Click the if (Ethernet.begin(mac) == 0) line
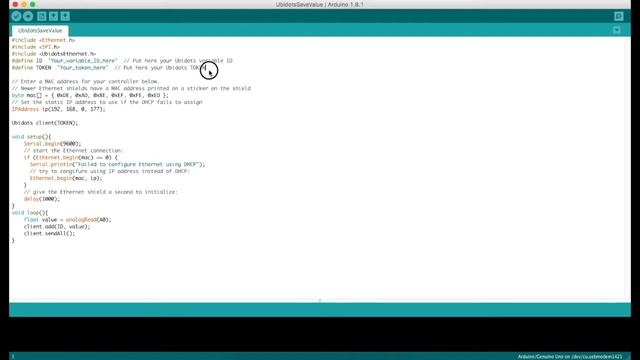 pos(71,158)
